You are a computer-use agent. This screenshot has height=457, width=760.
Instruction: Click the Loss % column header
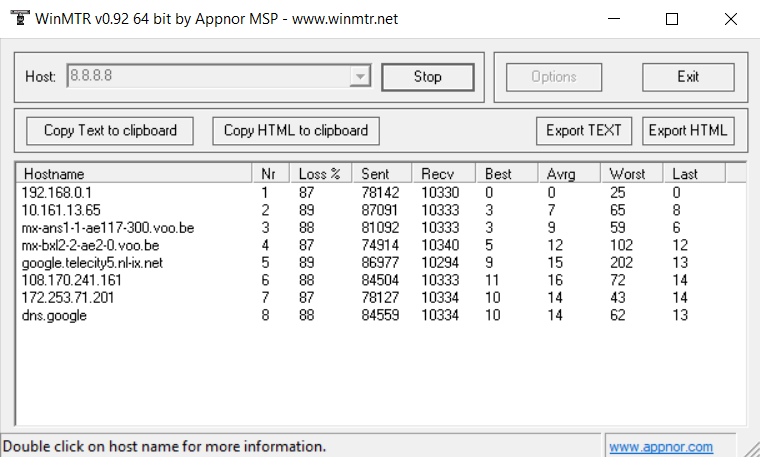pos(321,173)
